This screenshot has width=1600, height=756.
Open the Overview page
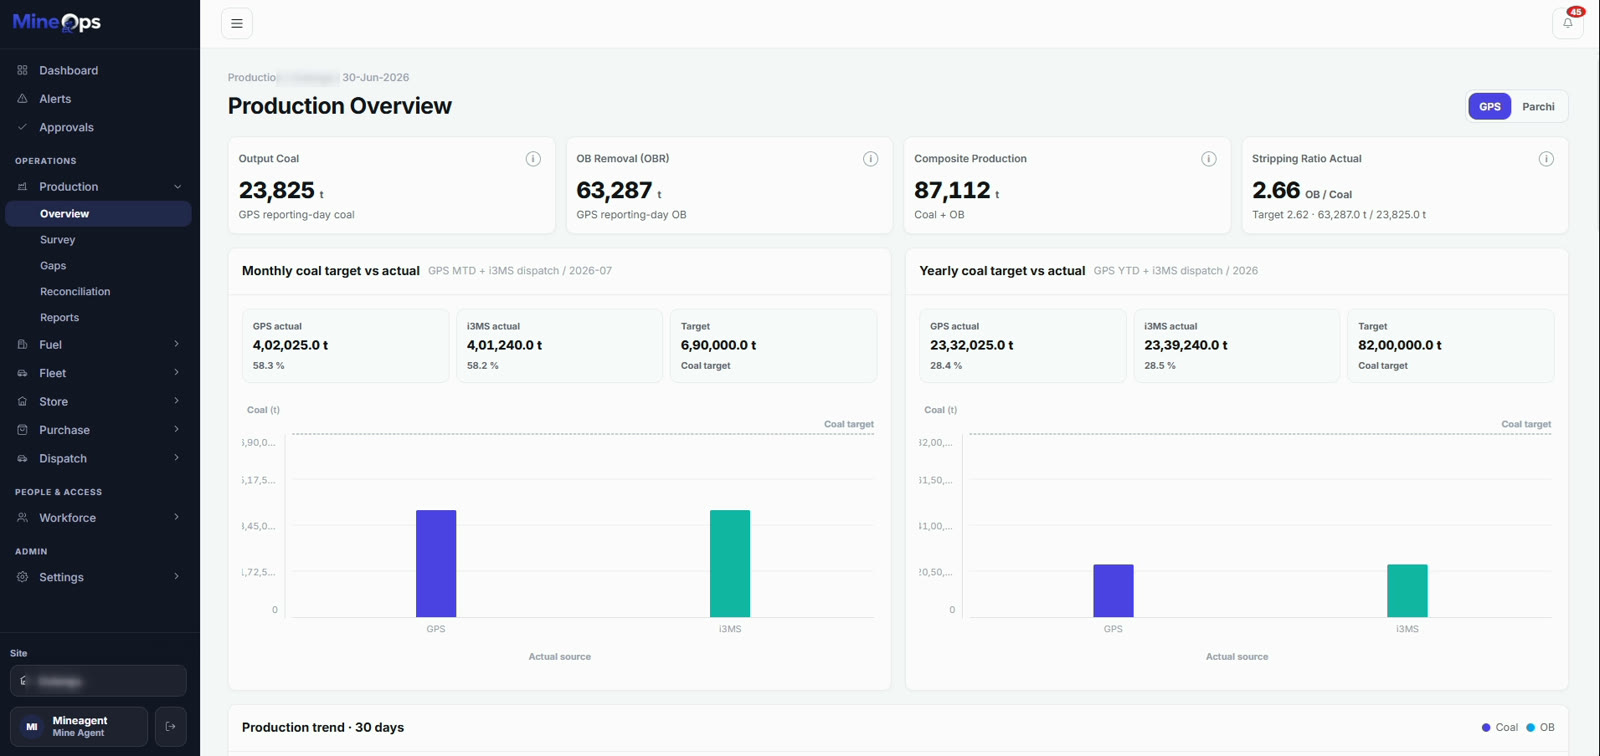(98, 214)
